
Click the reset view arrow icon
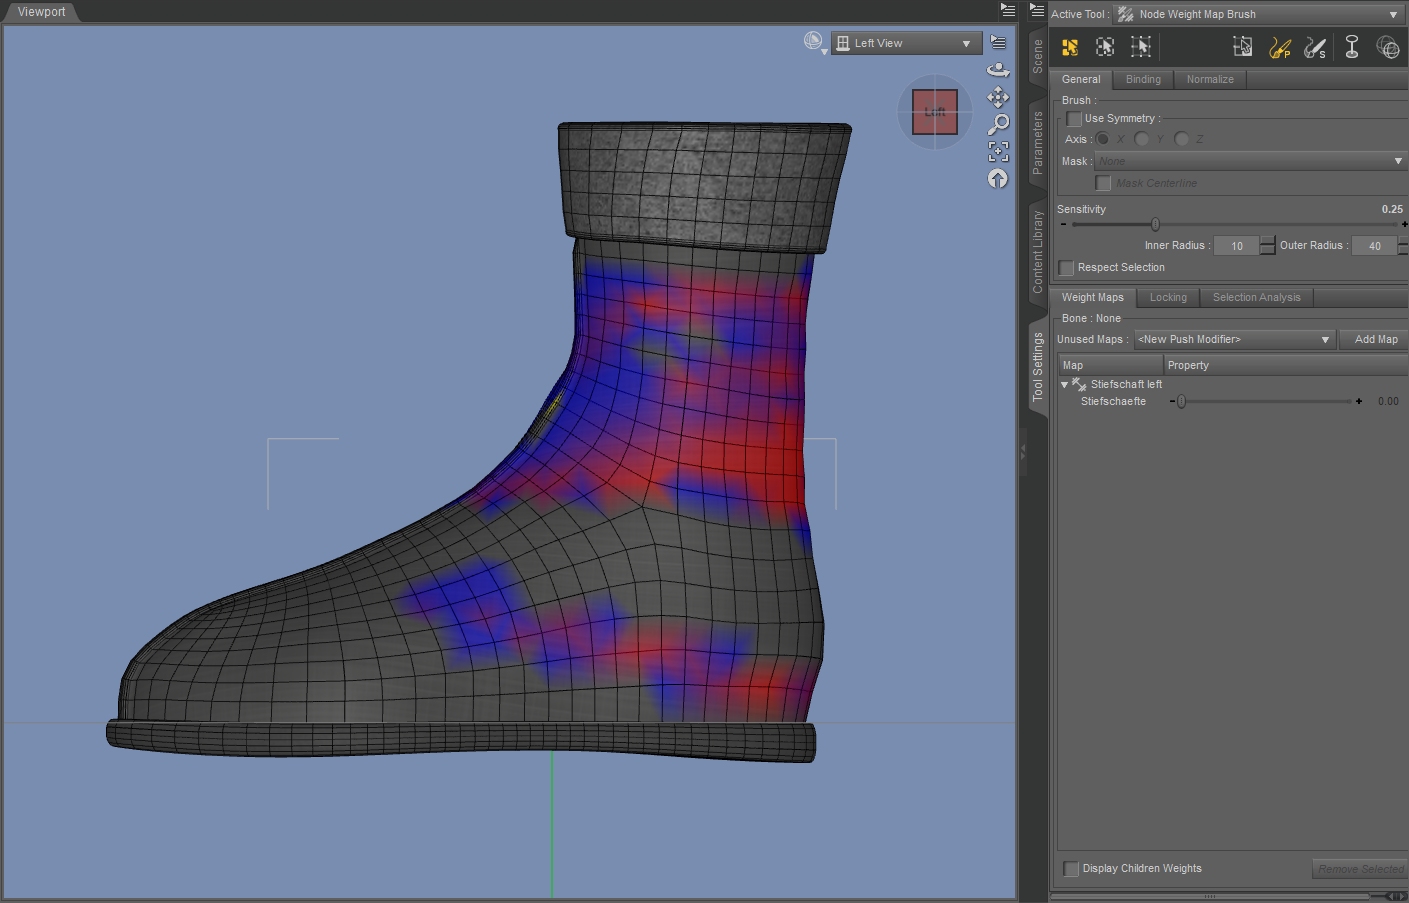click(997, 179)
